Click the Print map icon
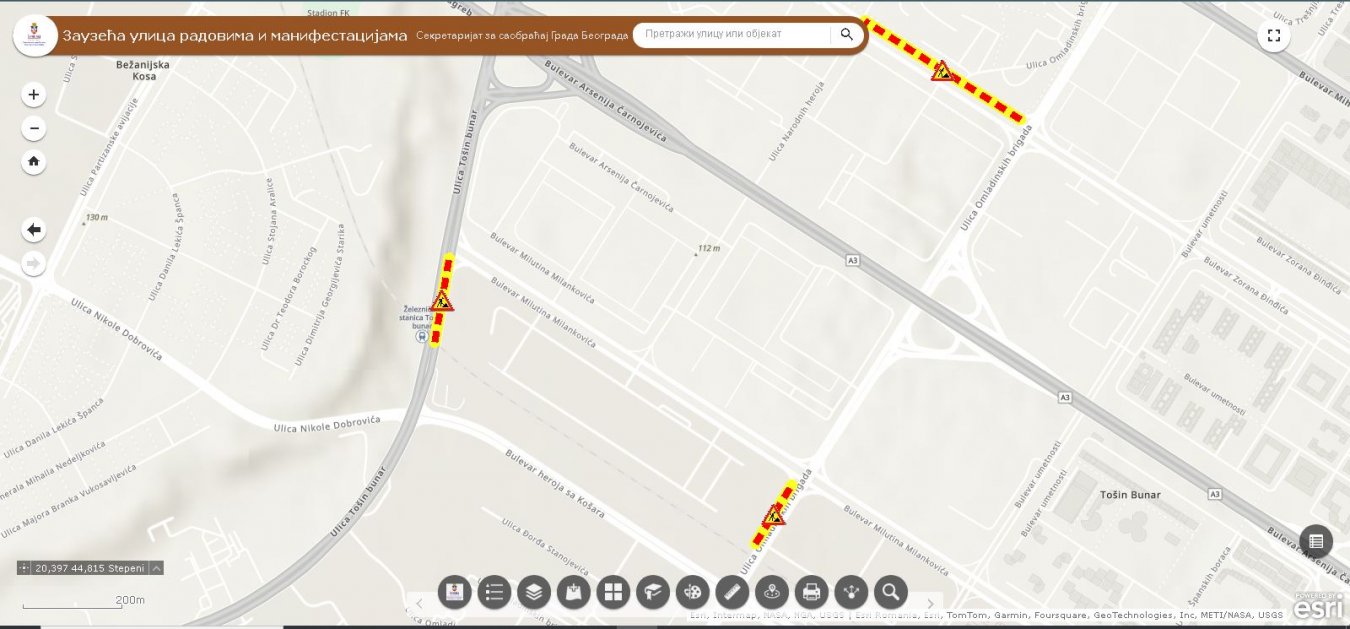 pos(811,592)
